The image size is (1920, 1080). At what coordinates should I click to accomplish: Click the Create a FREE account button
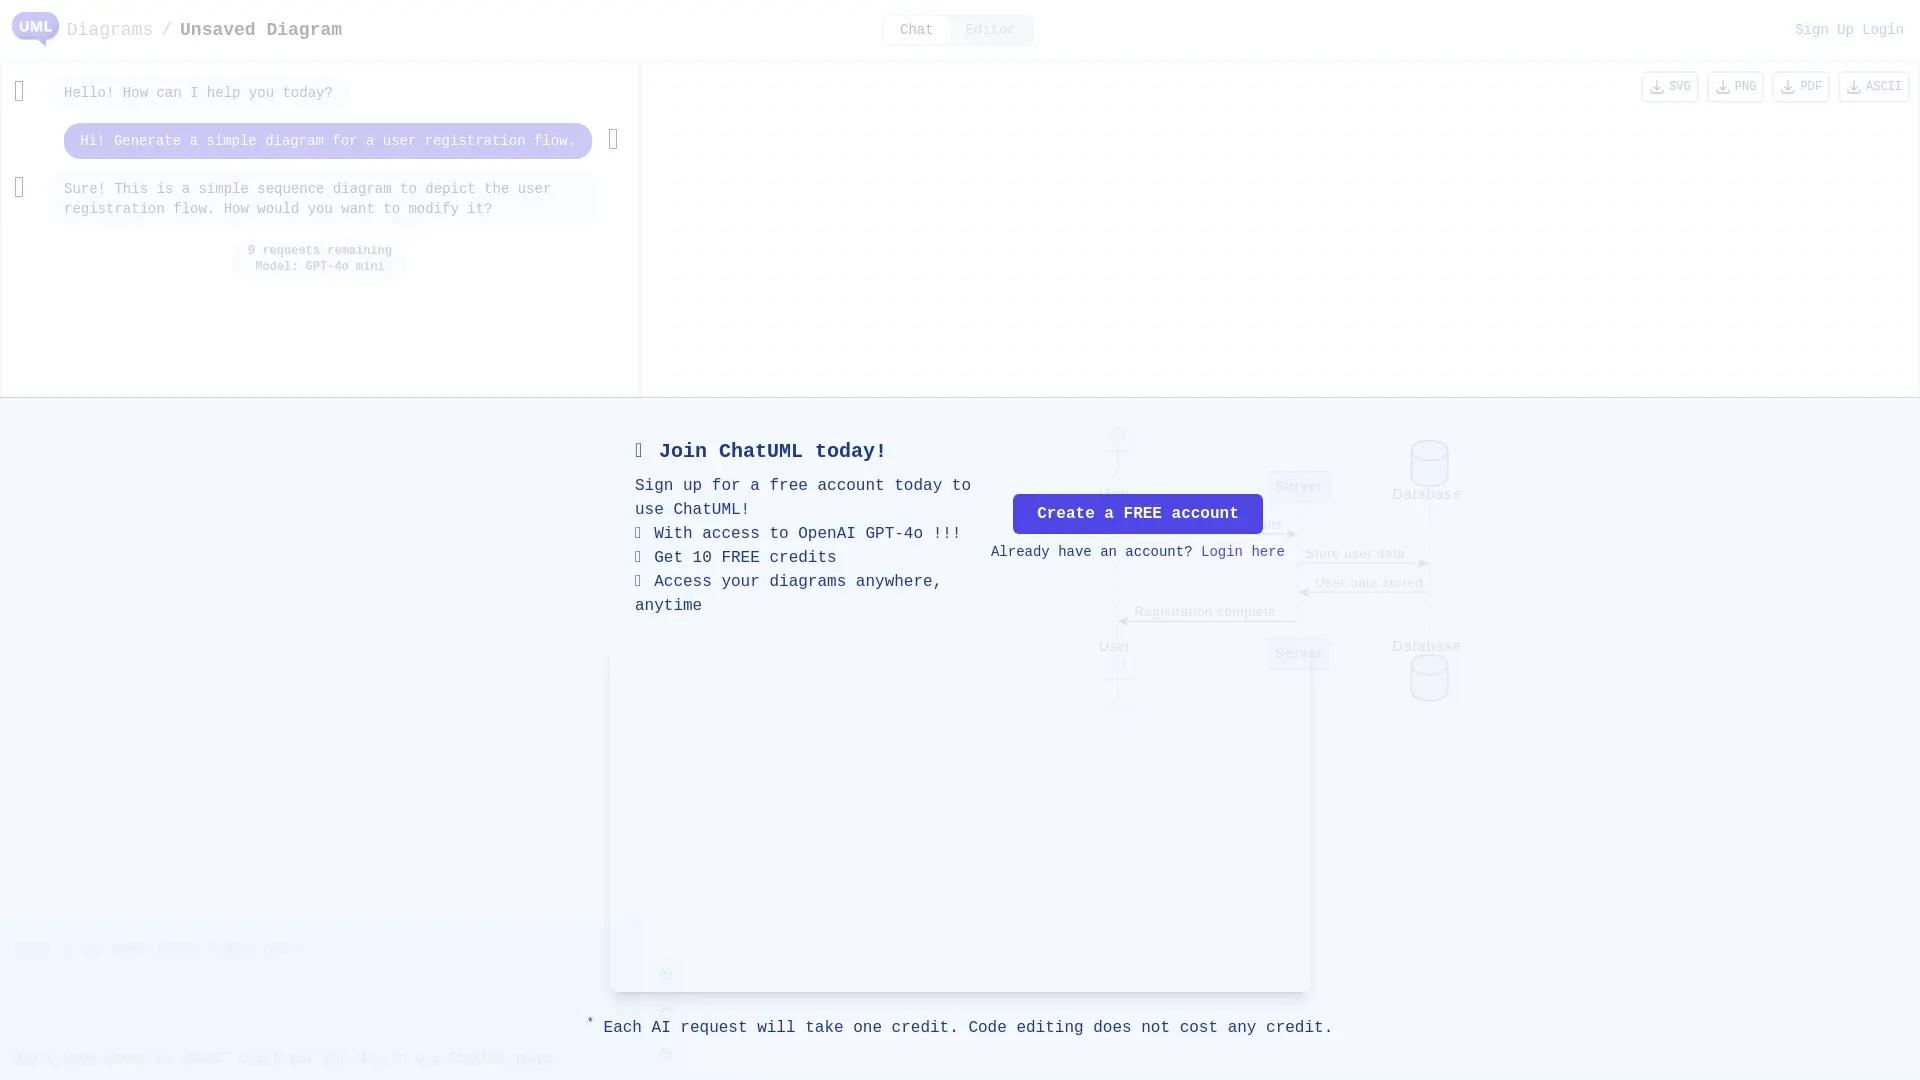pyautogui.click(x=1136, y=513)
